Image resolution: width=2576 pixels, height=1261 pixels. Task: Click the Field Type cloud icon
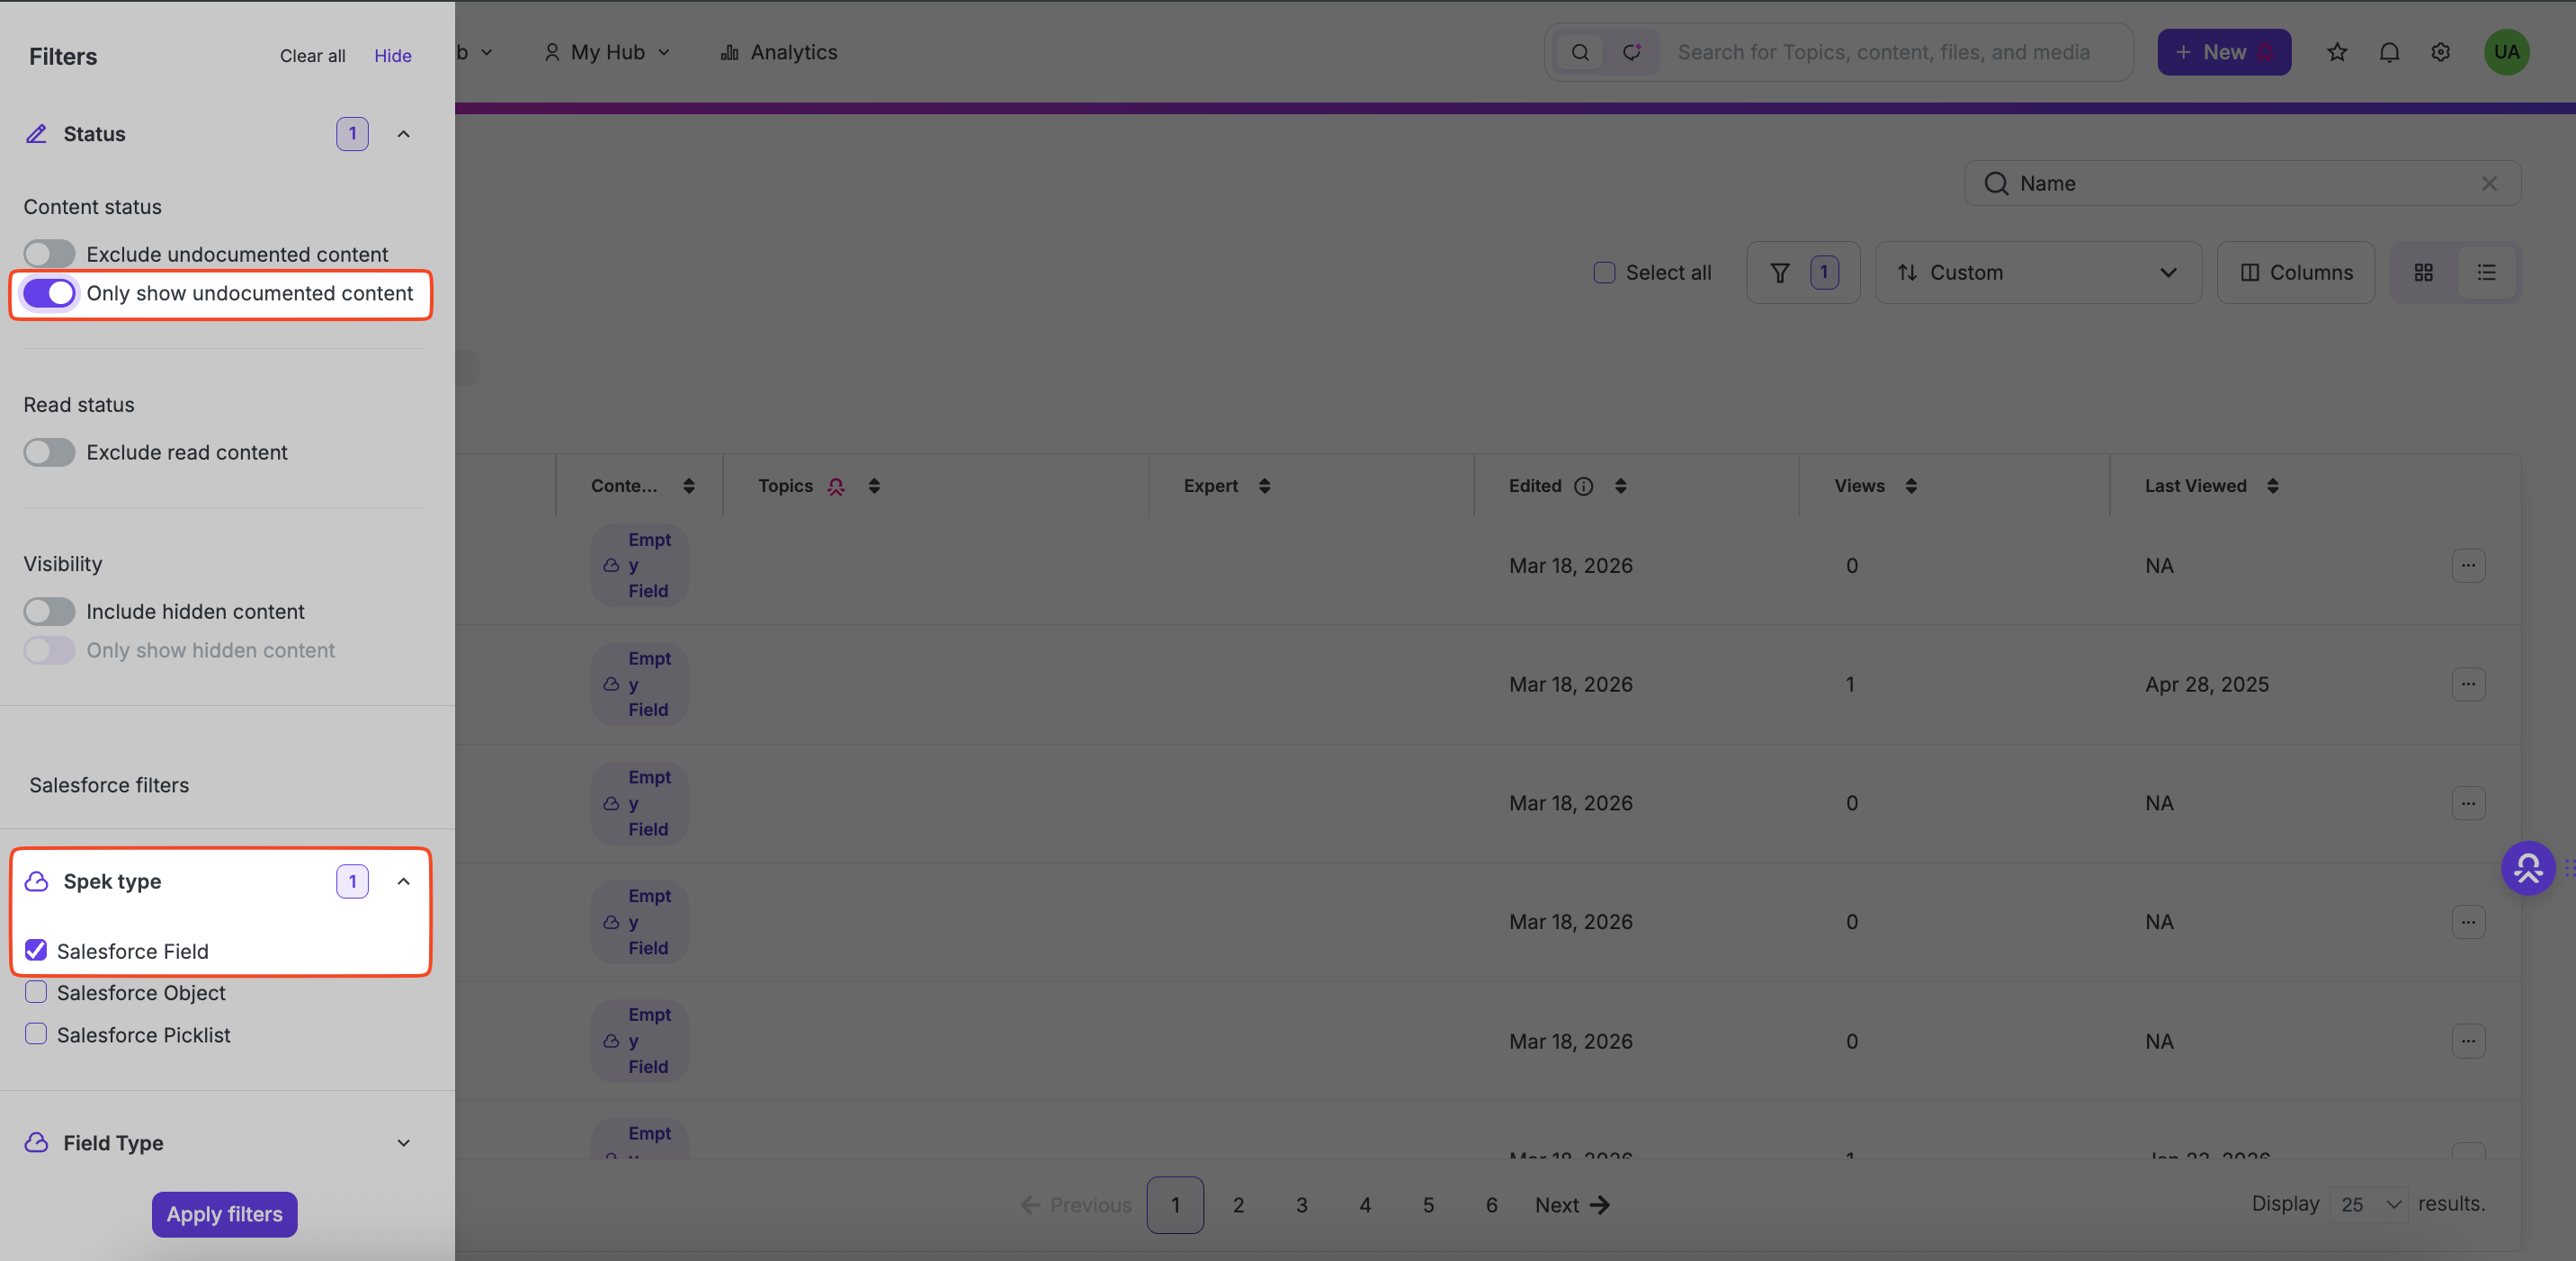(x=36, y=1143)
